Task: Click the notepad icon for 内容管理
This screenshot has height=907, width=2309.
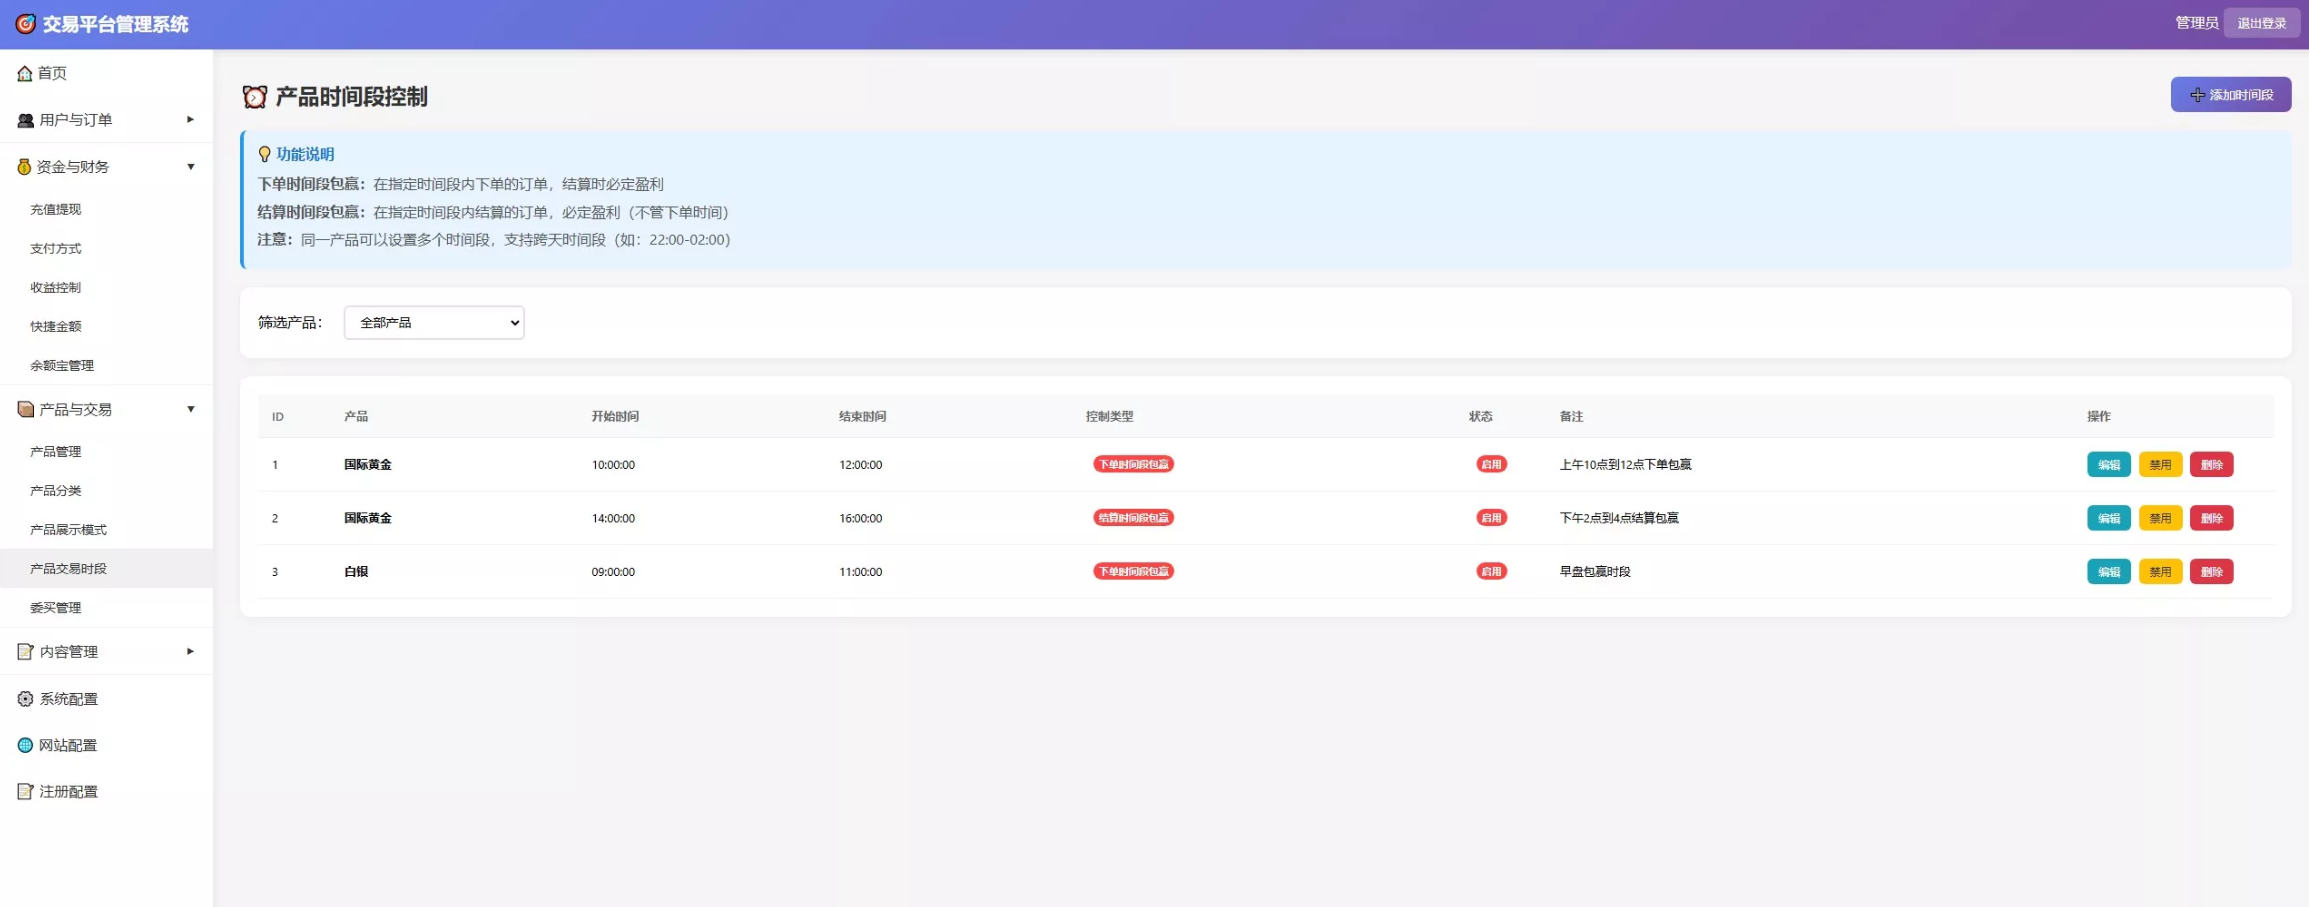Action: tap(25, 652)
